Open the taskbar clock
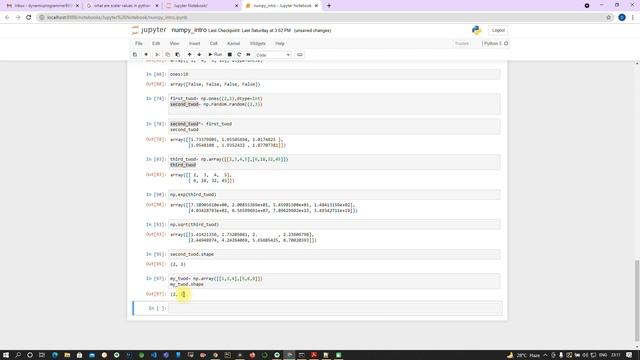This screenshot has height=360, width=640. pyautogui.click(x=616, y=355)
